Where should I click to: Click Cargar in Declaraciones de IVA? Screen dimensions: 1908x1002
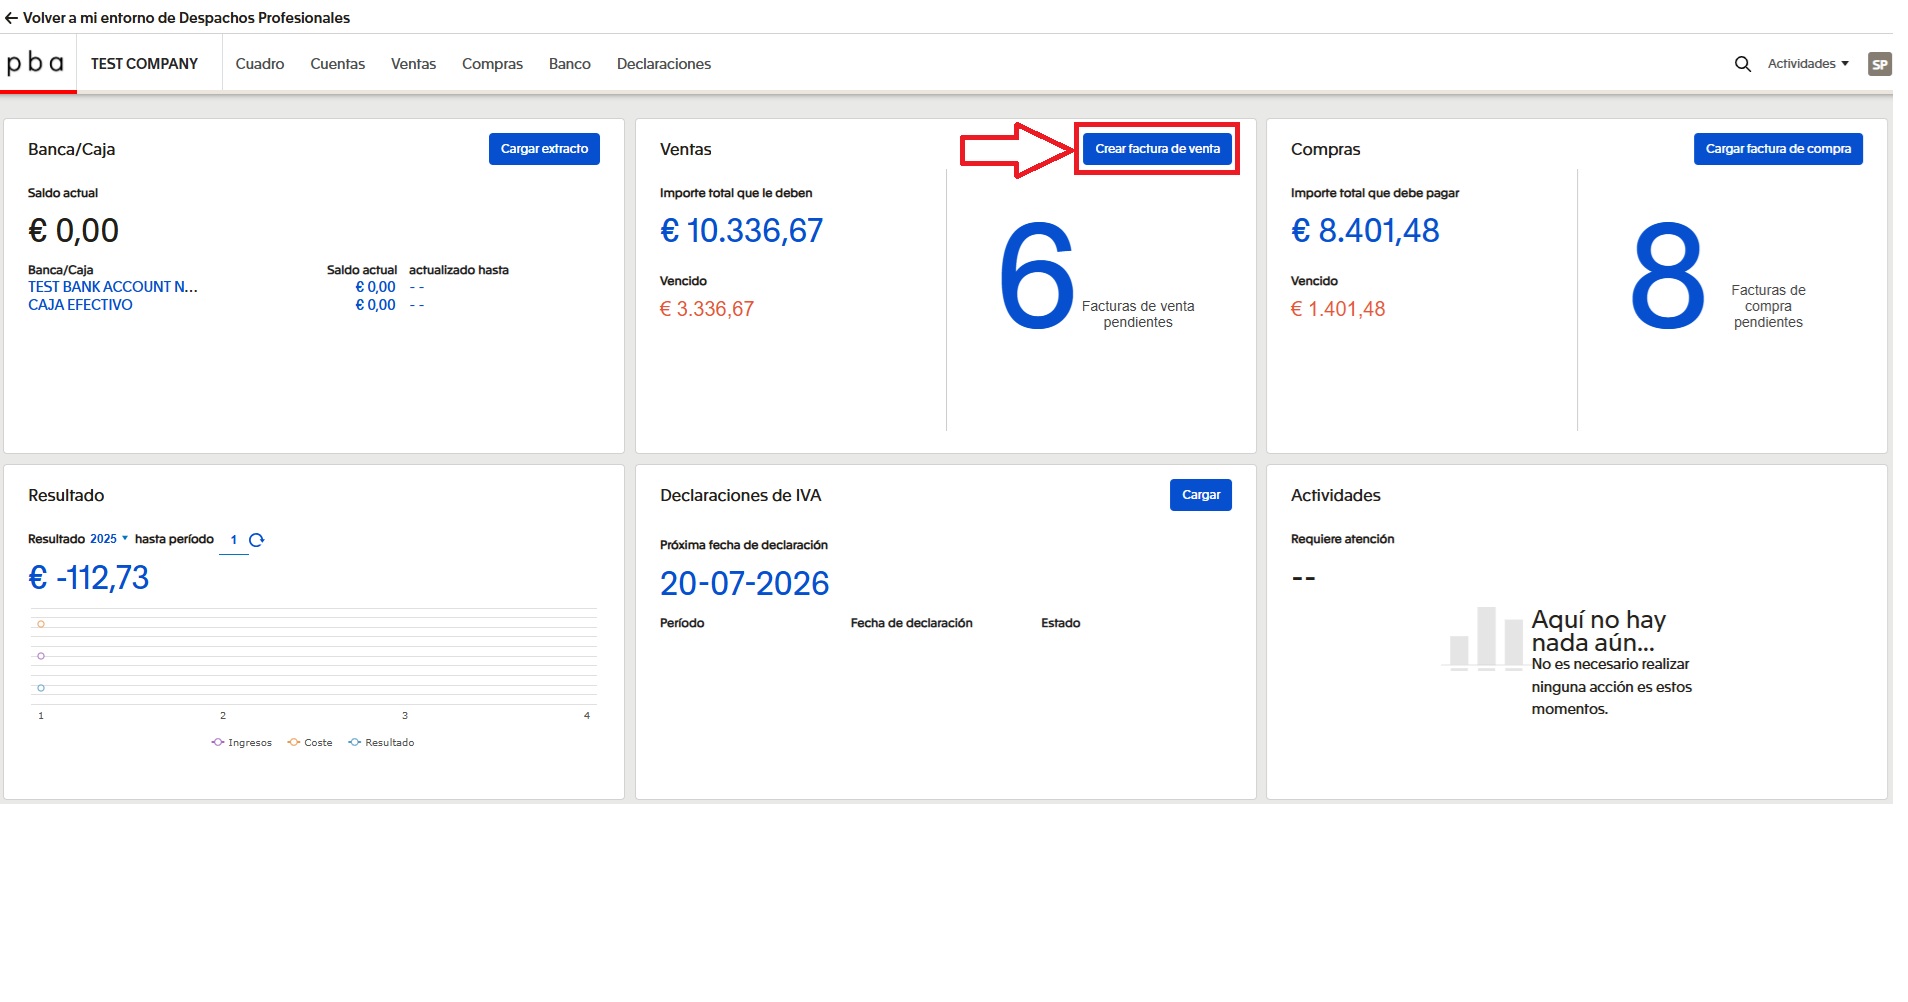(x=1200, y=495)
